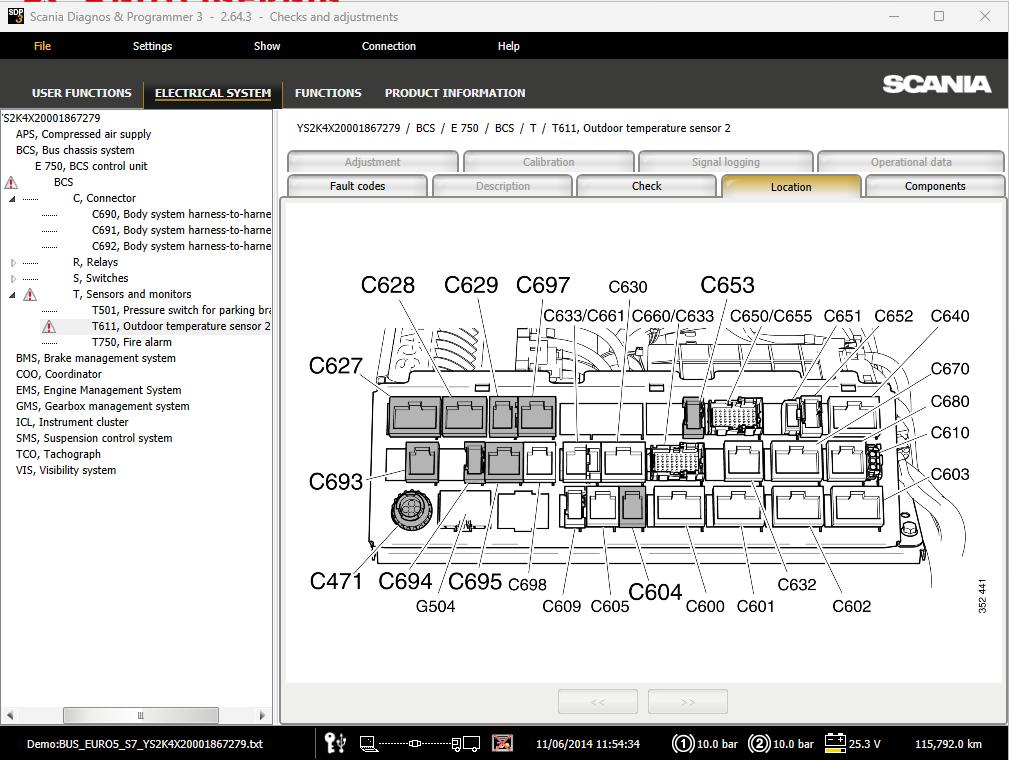Open the File menu

pos(42,46)
